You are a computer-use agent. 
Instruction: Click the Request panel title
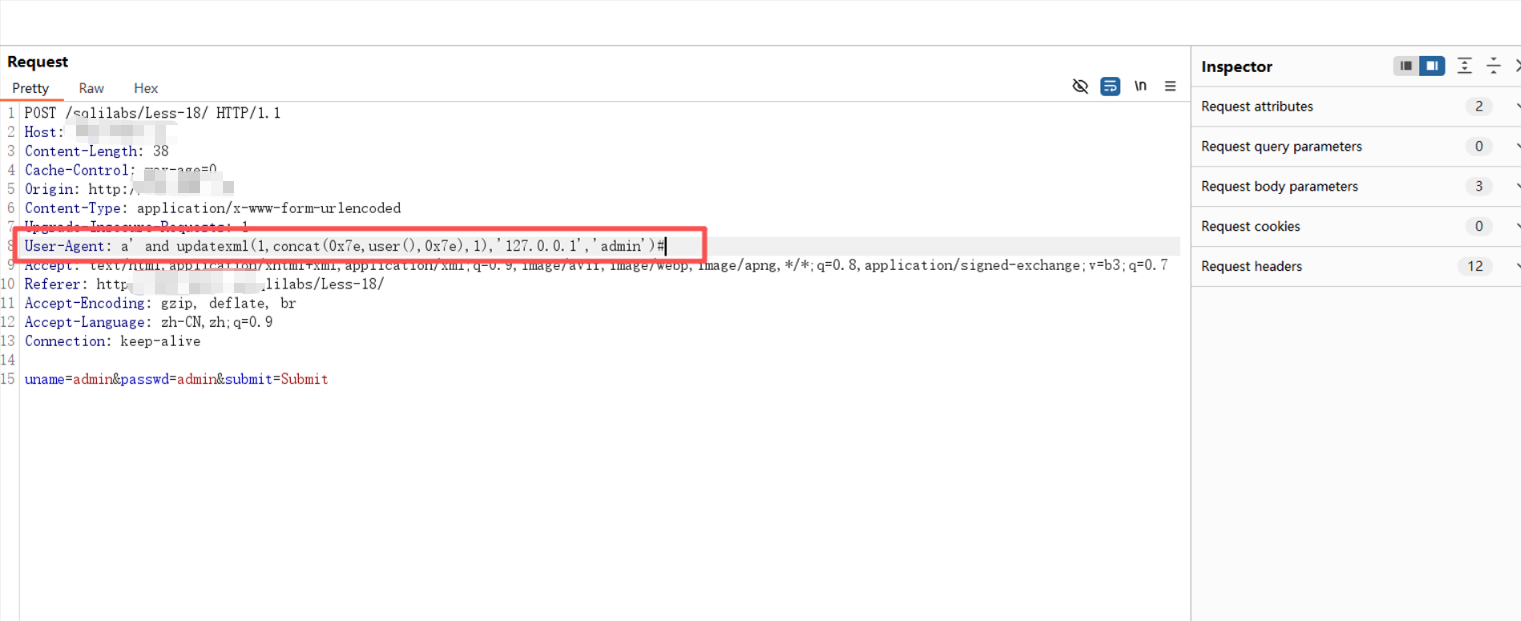pyautogui.click(x=38, y=62)
